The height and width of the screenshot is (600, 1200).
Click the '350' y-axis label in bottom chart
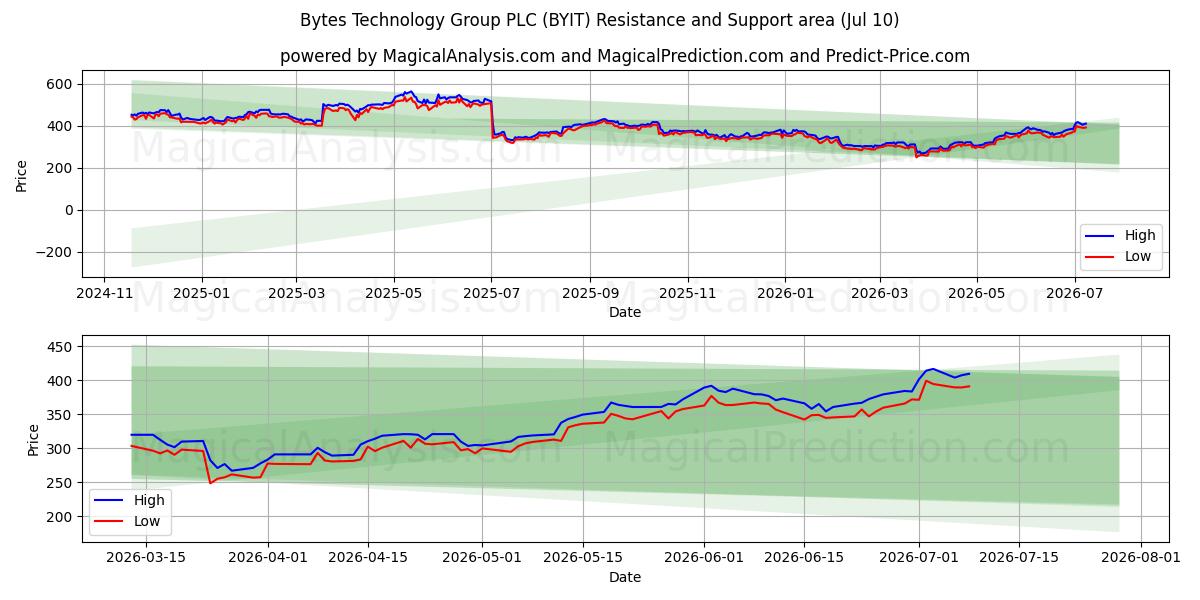tap(61, 415)
